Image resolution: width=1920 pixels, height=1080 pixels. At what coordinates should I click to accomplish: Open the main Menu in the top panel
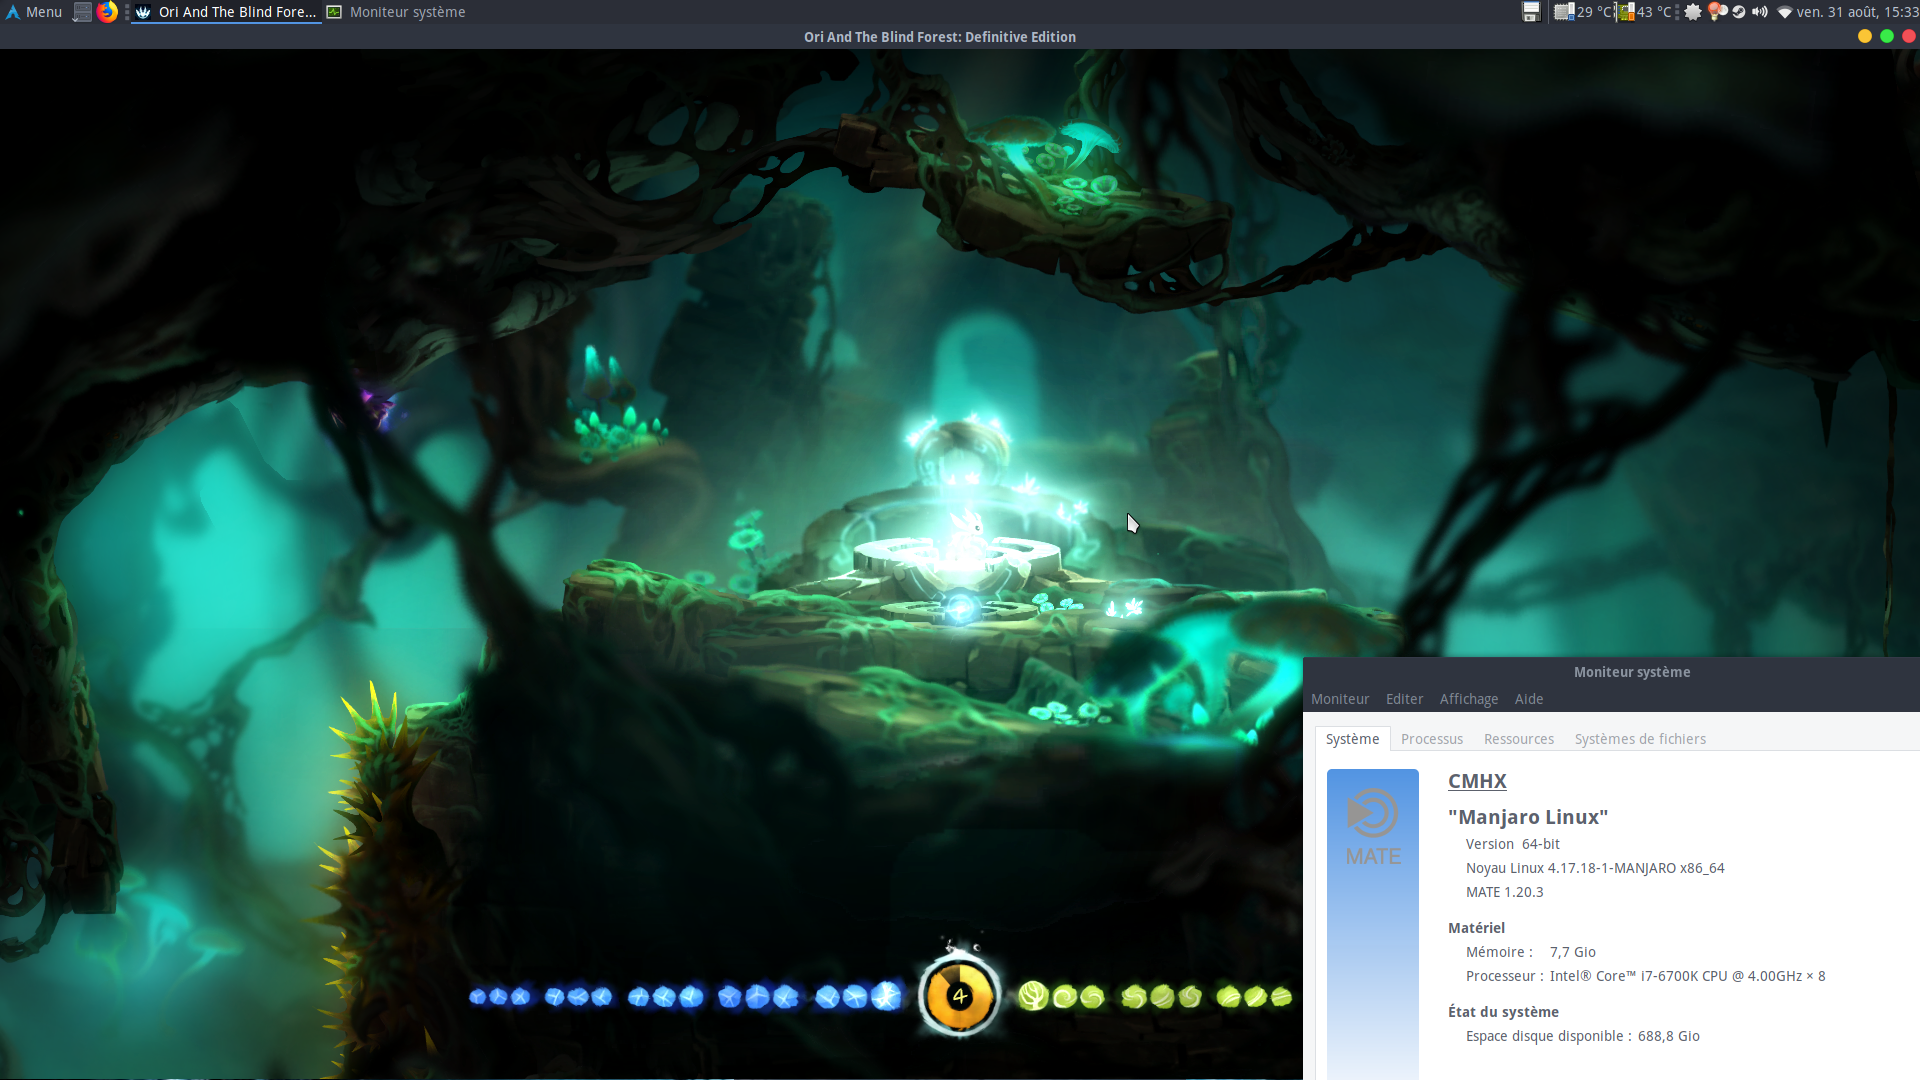click(x=34, y=12)
